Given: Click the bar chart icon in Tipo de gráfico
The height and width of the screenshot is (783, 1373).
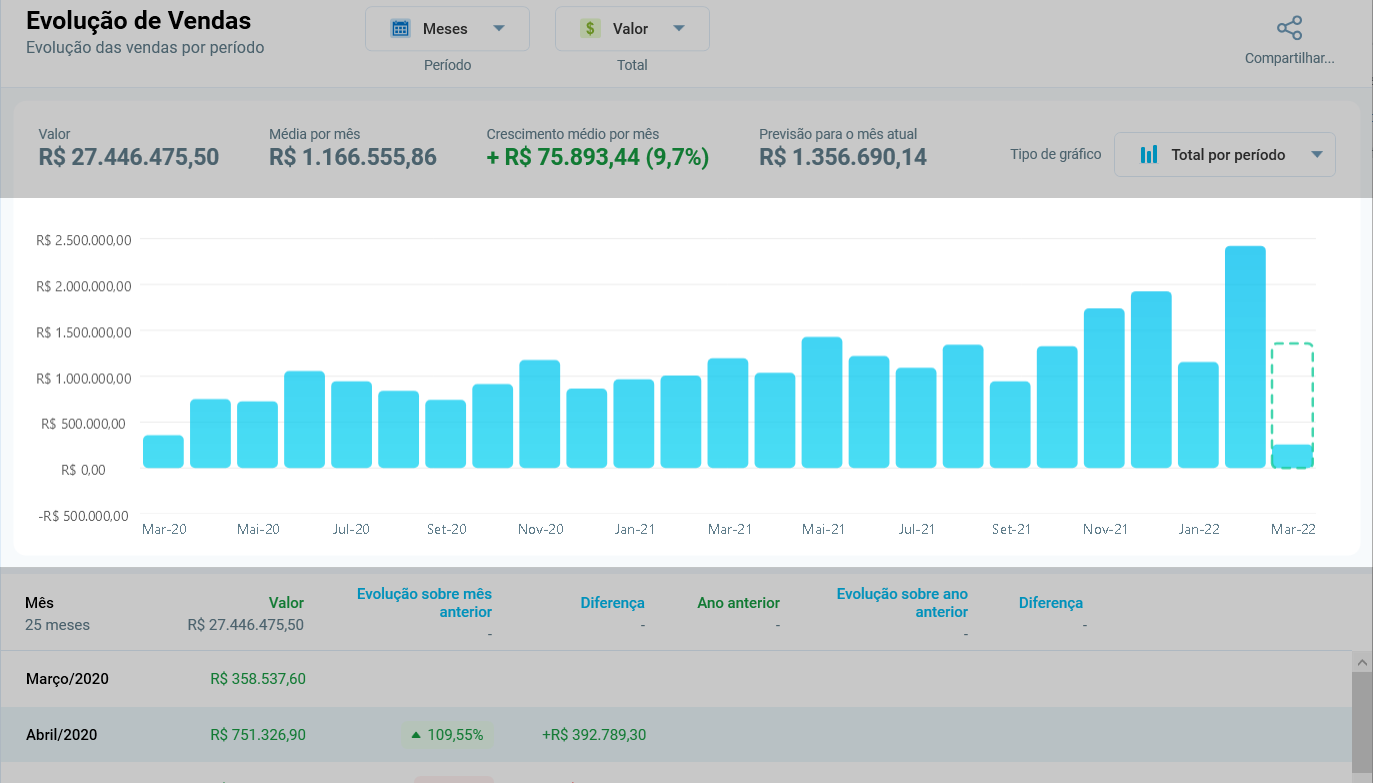Looking at the screenshot, I should click(1149, 155).
